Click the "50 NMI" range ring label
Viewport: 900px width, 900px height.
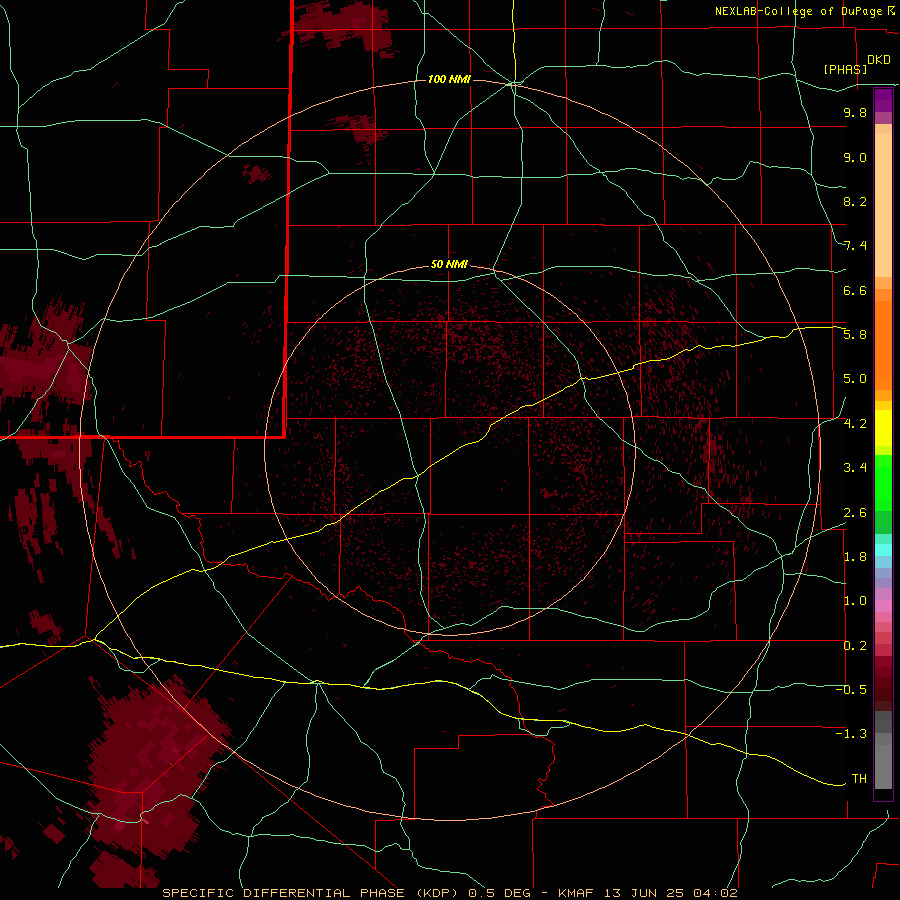pos(449,264)
